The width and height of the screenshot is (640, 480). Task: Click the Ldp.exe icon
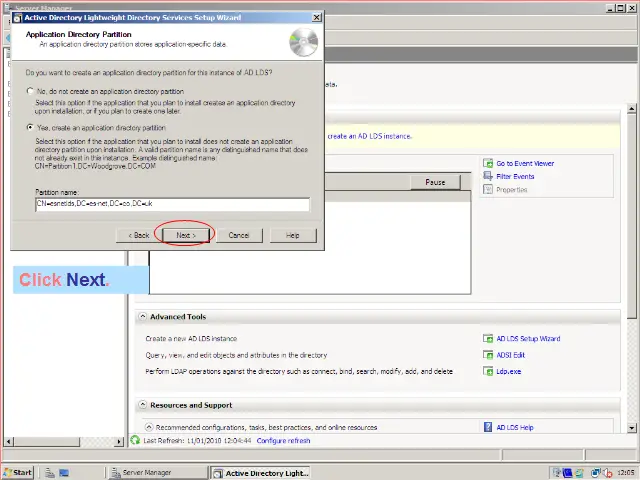pyautogui.click(x=488, y=371)
